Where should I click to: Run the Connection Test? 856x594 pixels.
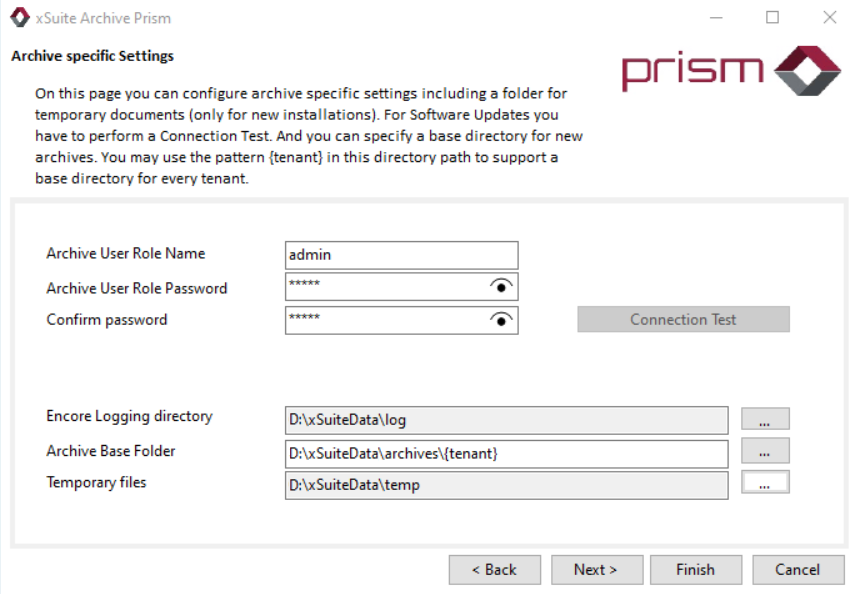[x=683, y=320]
